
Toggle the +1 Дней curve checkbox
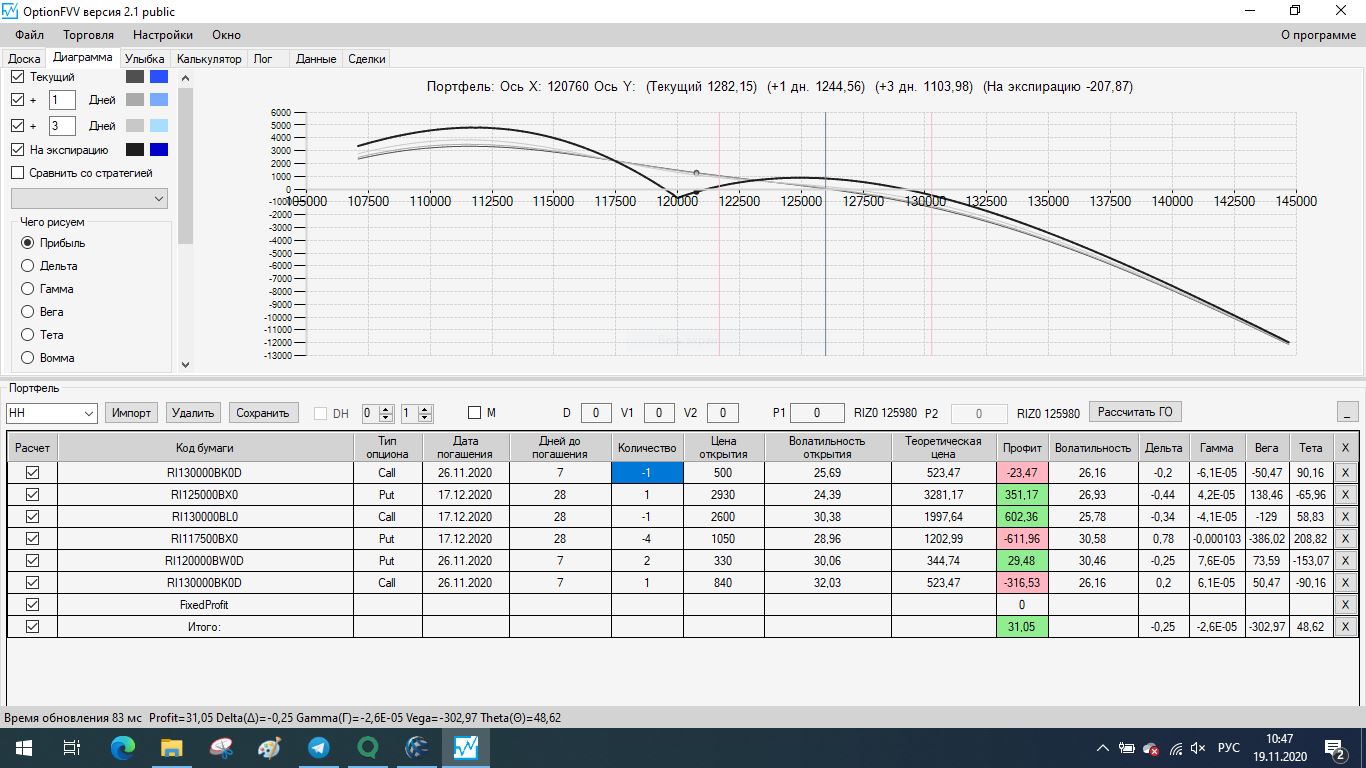17,100
